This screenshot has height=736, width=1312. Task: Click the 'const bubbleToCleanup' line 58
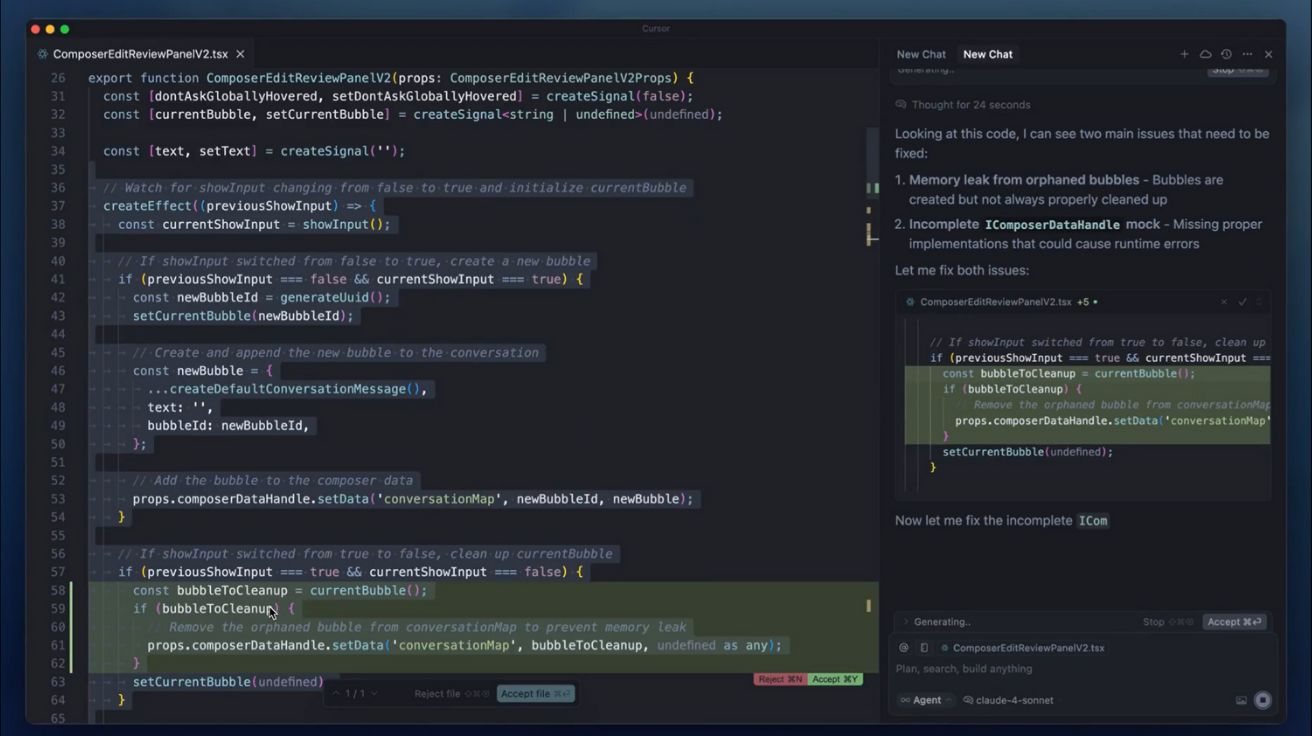(280, 591)
